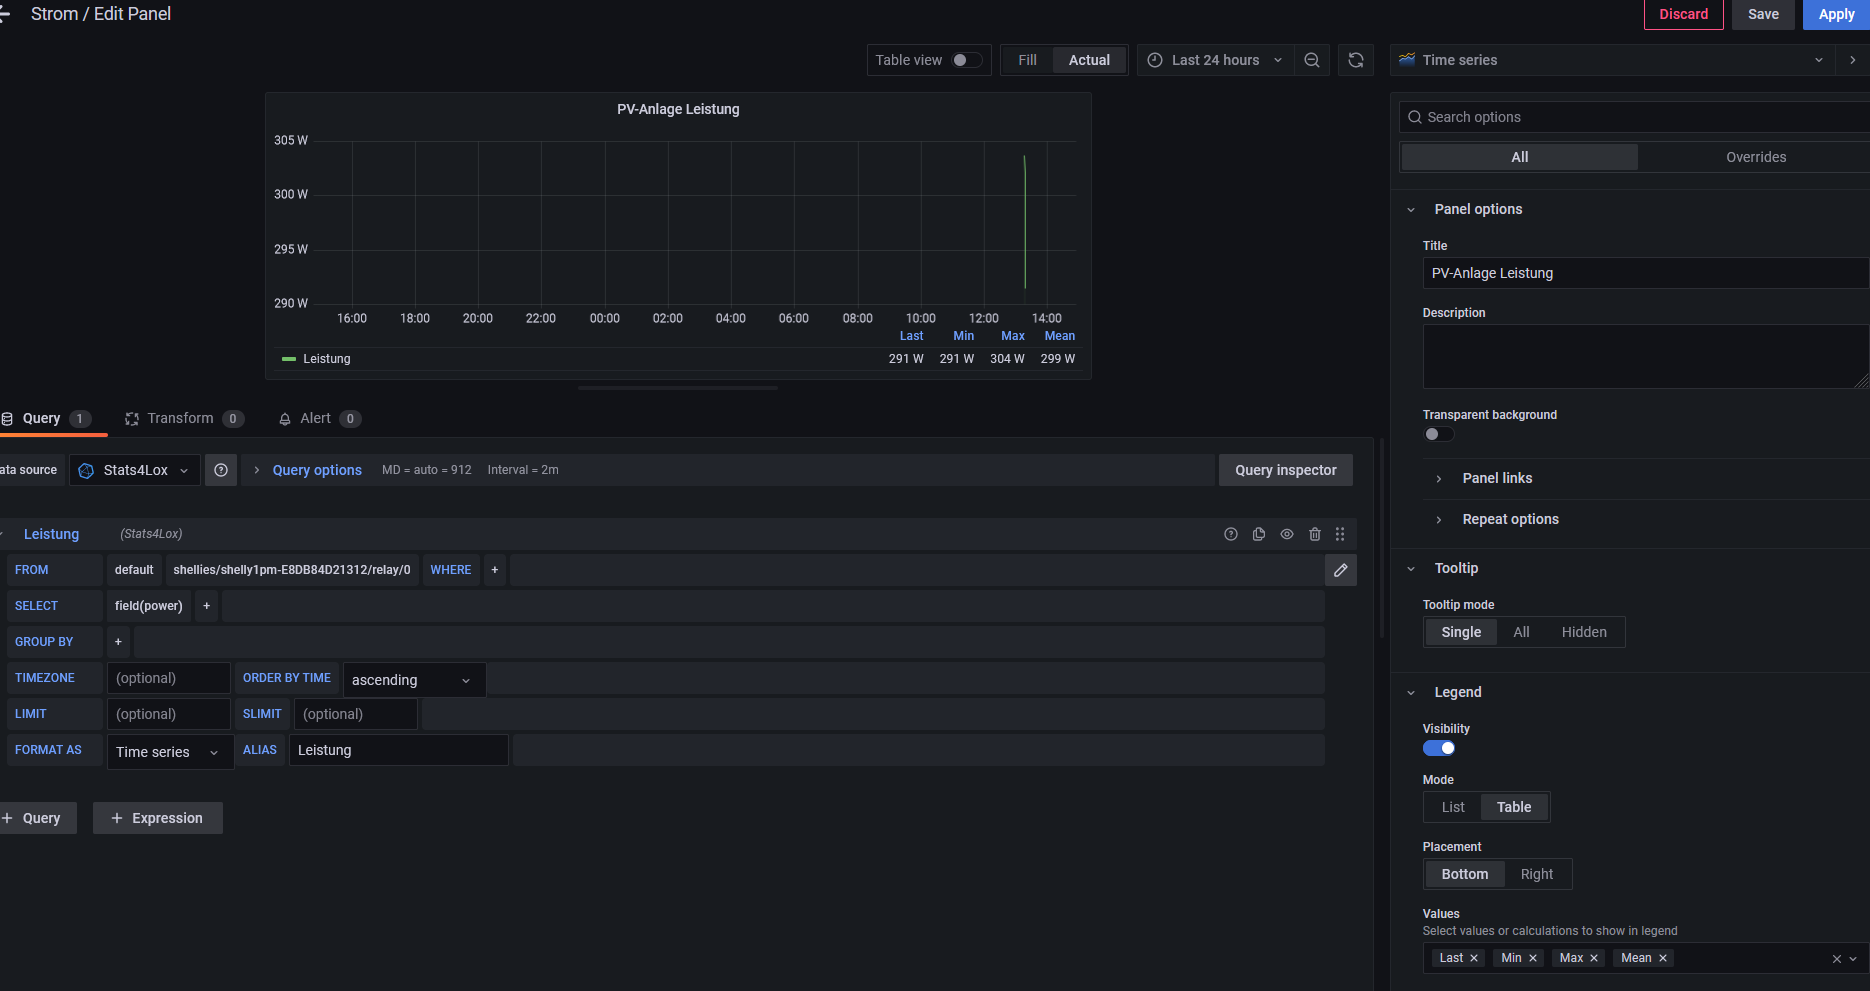Grab the drag handle of Leistung query
1870x991 pixels.
(x=1340, y=534)
